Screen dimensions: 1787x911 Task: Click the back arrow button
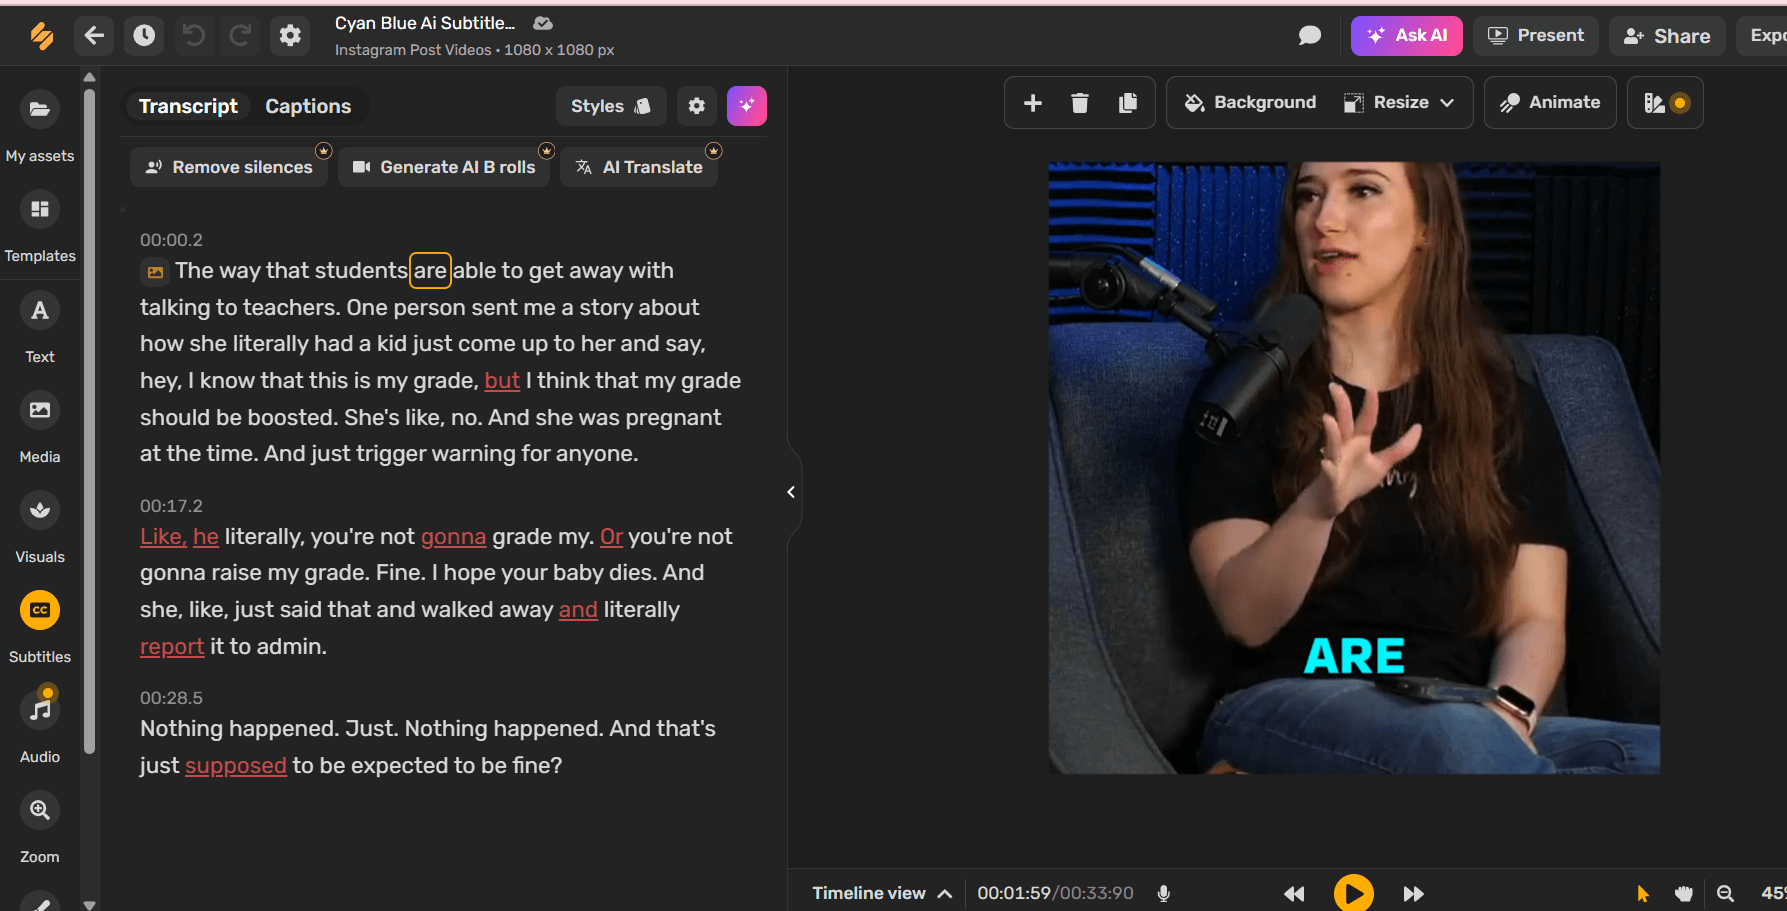[x=94, y=36]
